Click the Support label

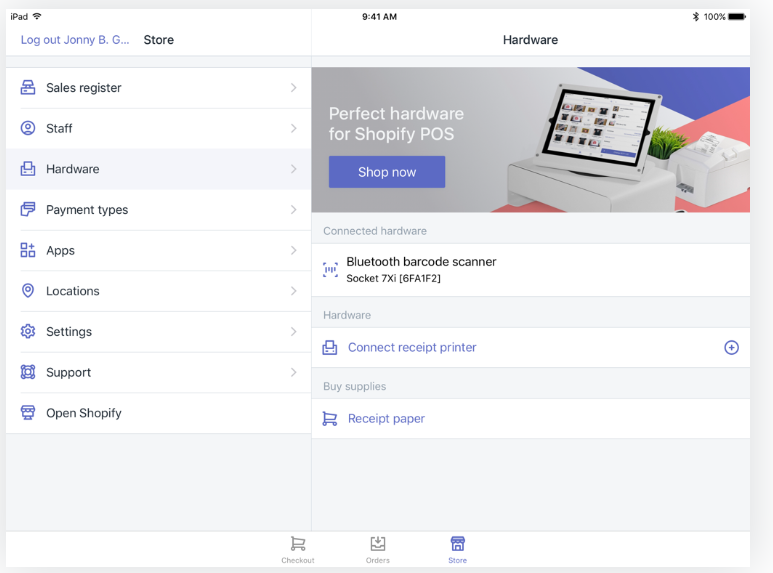pyautogui.click(x=69, y=373)
